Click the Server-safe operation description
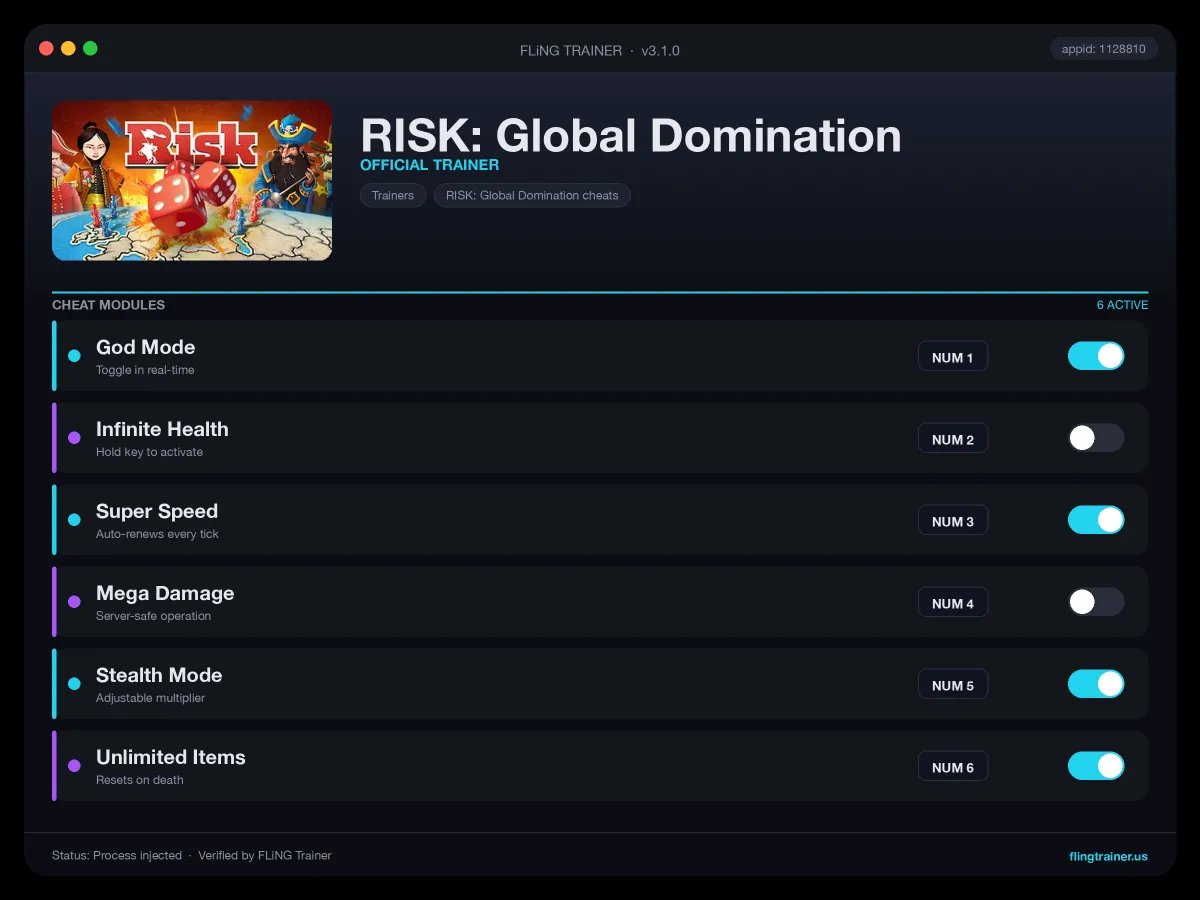 click(153, 616)
